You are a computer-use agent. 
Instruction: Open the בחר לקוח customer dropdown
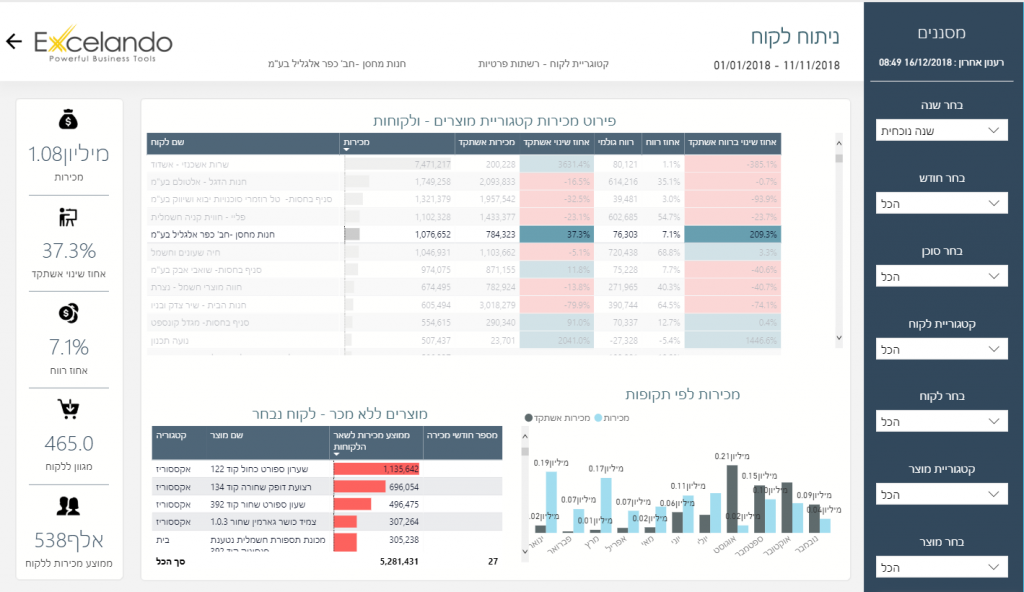point(940,422)
